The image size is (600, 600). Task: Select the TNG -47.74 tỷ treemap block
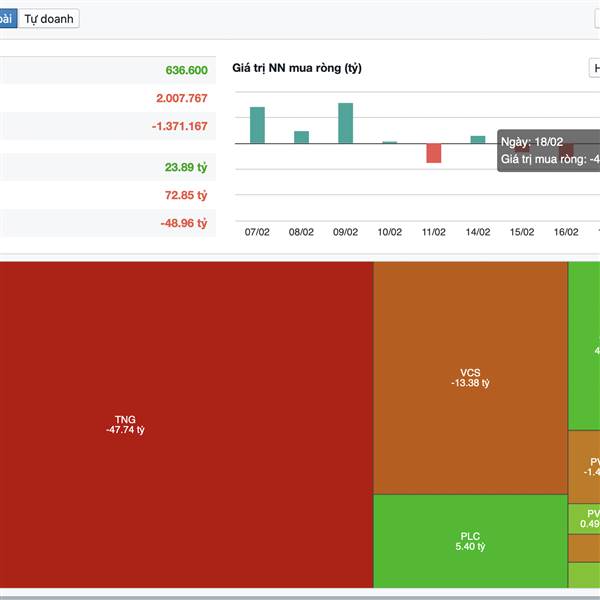tap(186, 425)
